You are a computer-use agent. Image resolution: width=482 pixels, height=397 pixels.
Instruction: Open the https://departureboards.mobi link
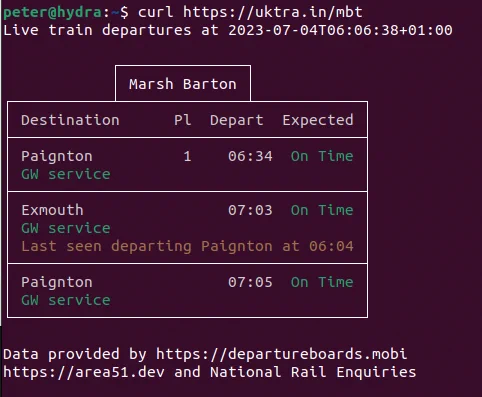(282, 354)
